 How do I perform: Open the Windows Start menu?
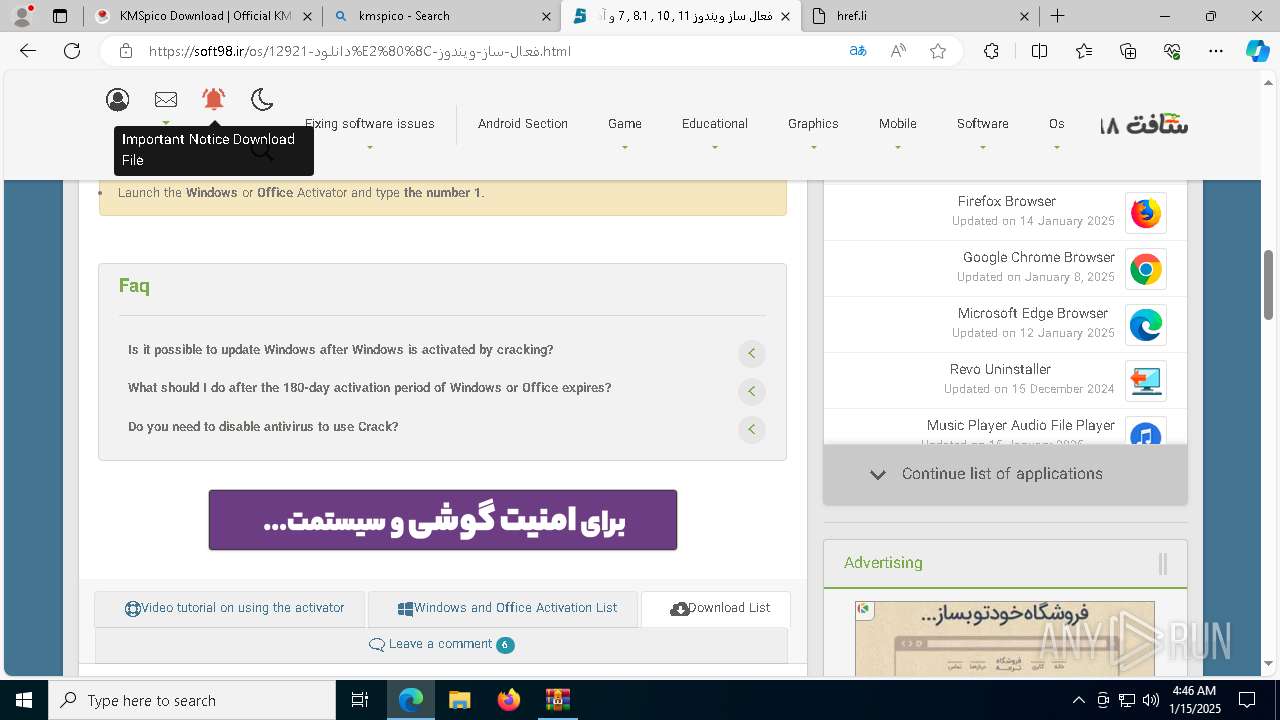click(x=24, y=700)
